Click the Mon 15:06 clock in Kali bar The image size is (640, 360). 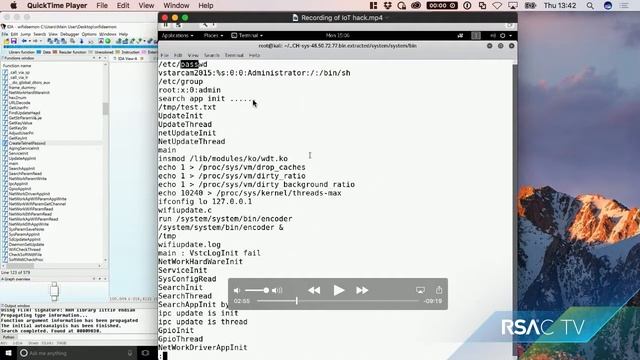337,36
